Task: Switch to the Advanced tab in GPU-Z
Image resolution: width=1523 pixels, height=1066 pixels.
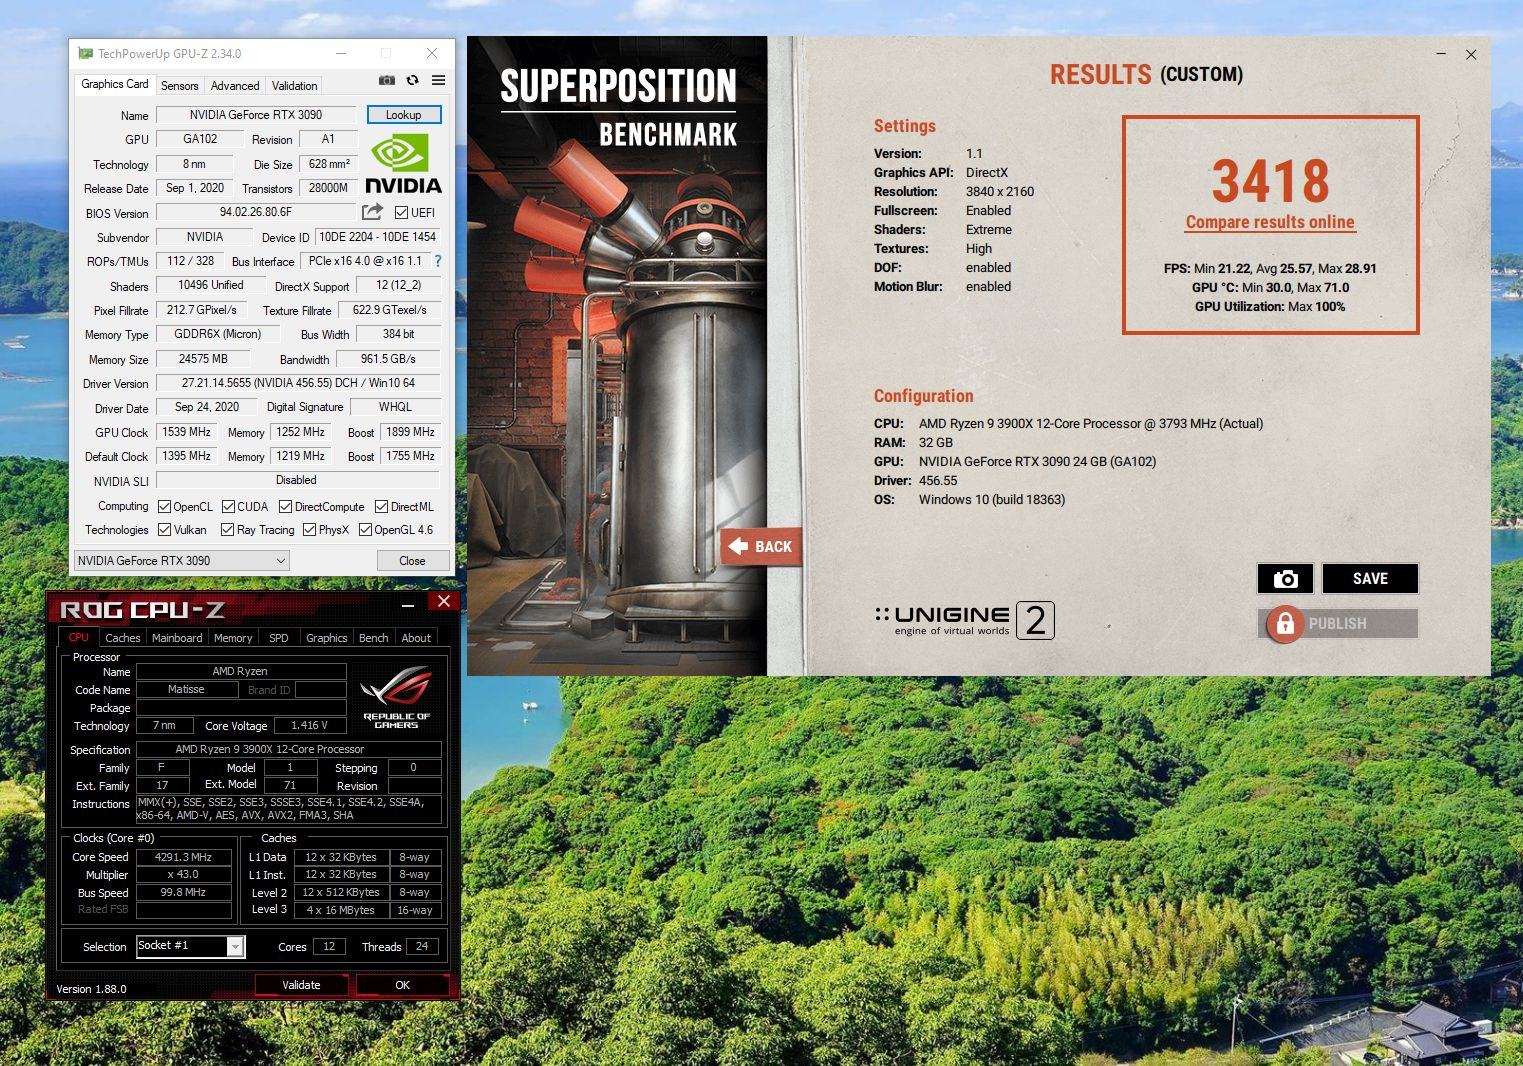Action: point(235,86)
